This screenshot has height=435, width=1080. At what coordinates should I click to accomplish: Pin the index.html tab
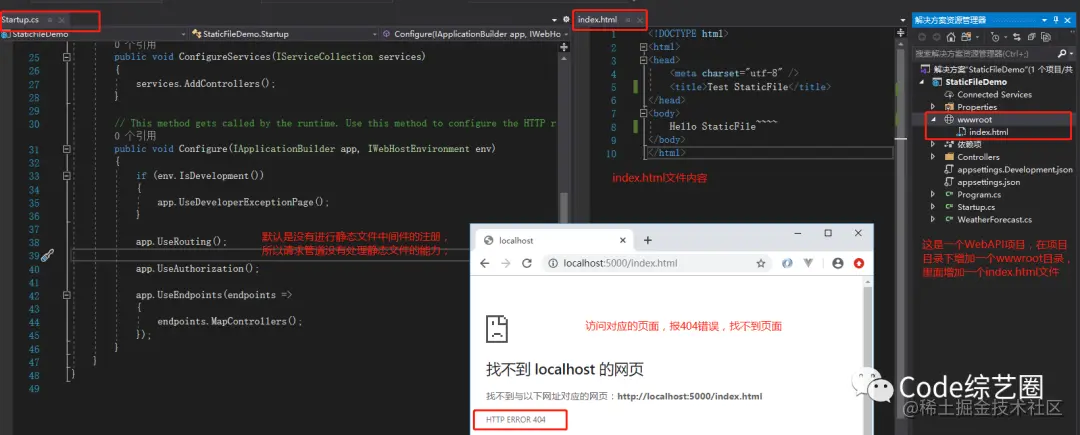point(627,21)
